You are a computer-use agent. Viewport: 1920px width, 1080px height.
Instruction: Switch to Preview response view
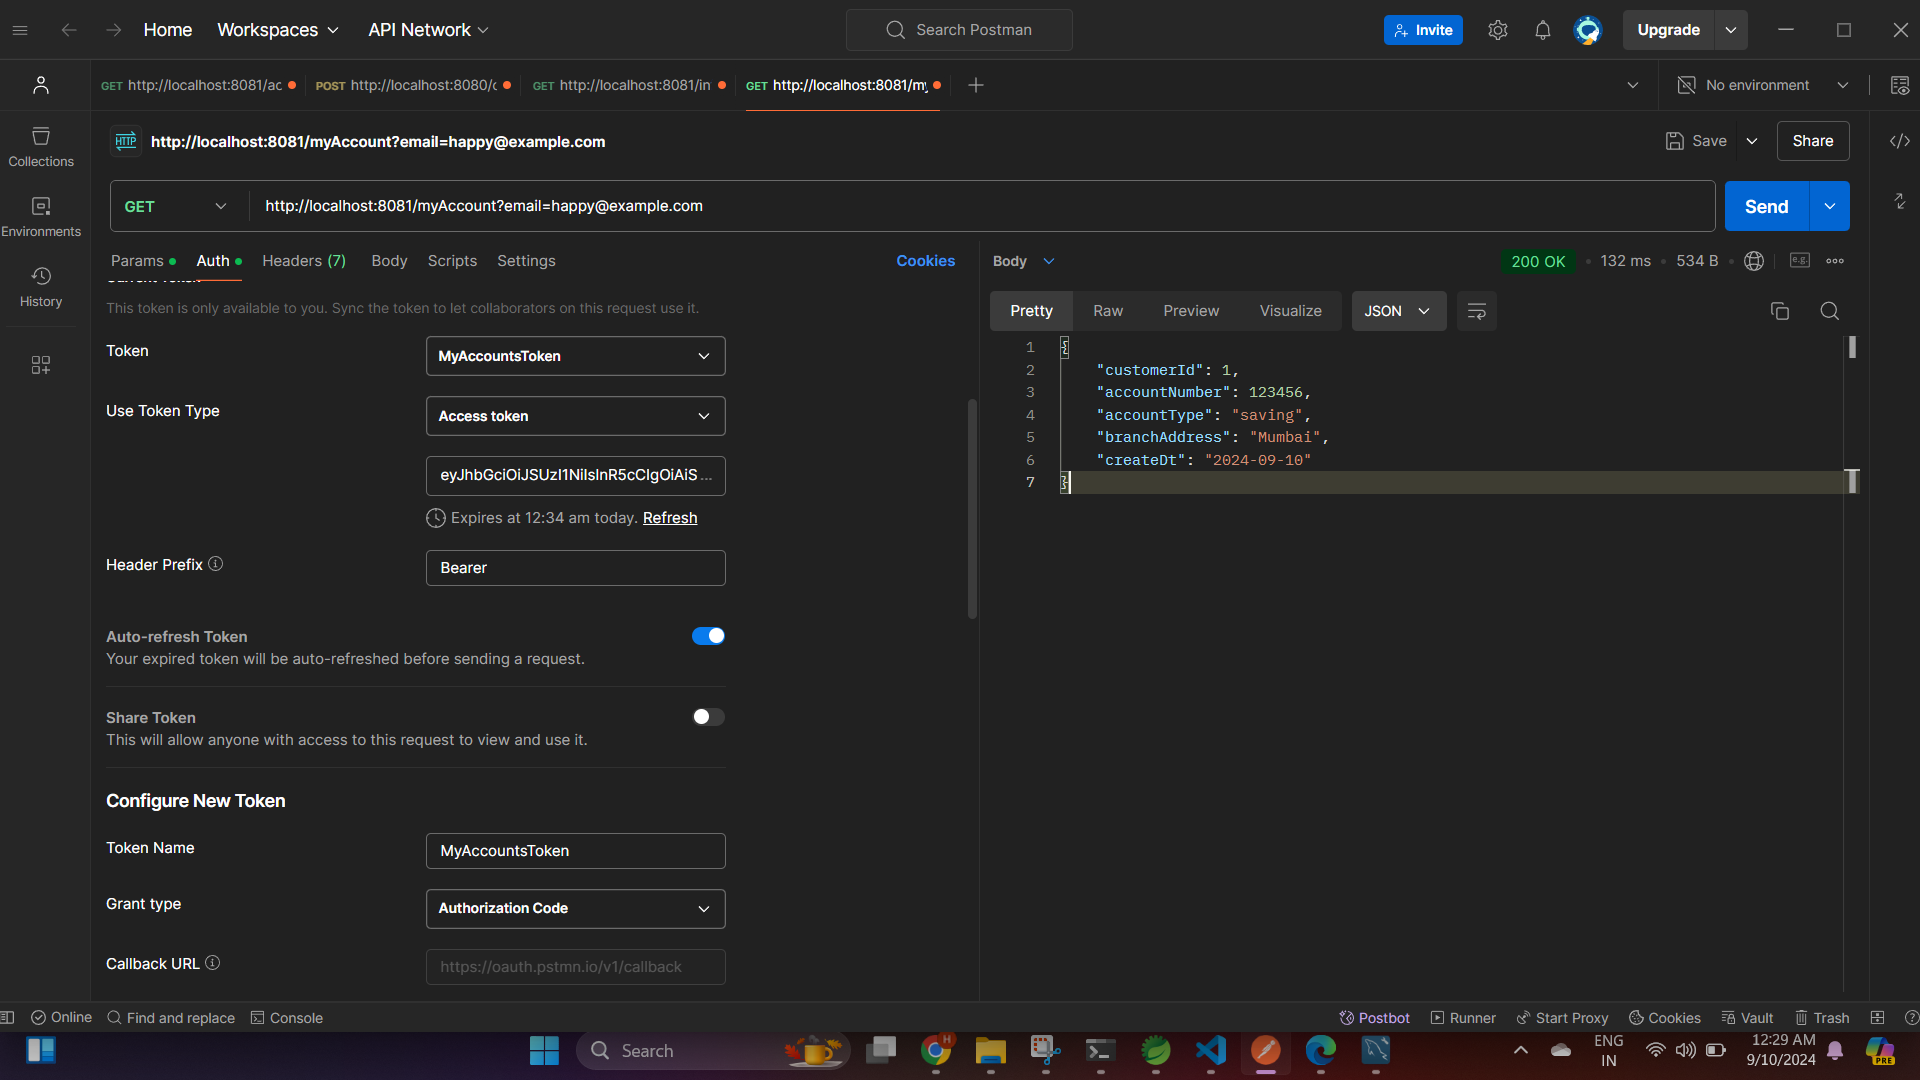point(1191,311)
